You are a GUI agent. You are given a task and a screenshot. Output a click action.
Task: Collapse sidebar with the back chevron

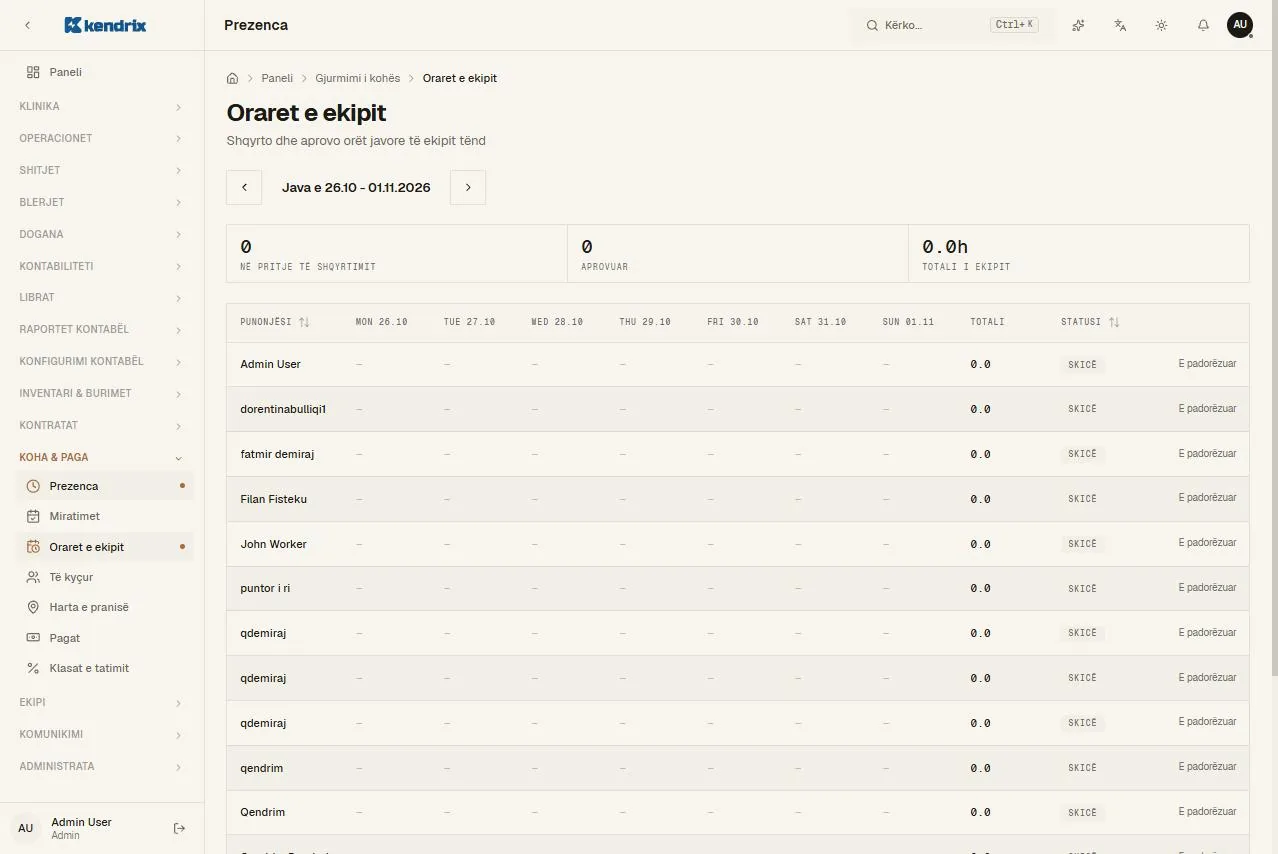(27, 25)
